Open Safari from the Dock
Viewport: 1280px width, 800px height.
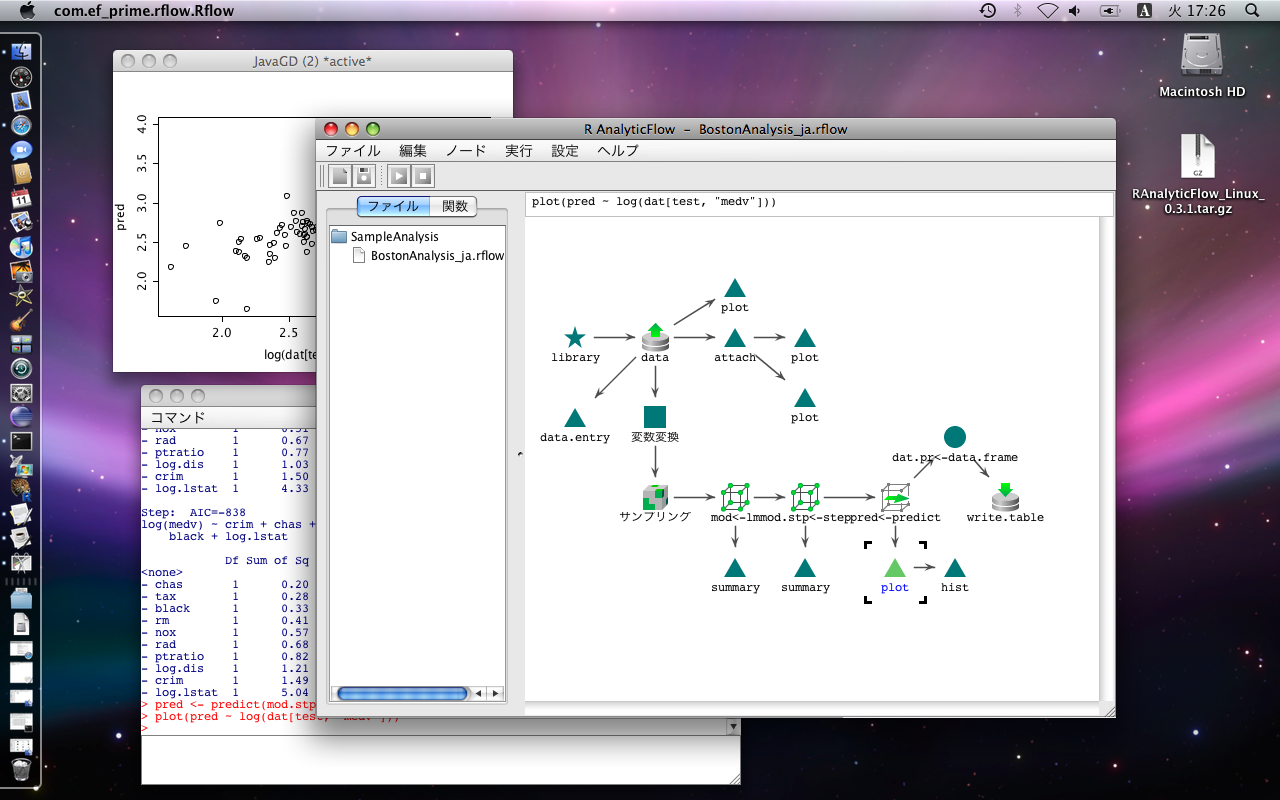point(21,126)
